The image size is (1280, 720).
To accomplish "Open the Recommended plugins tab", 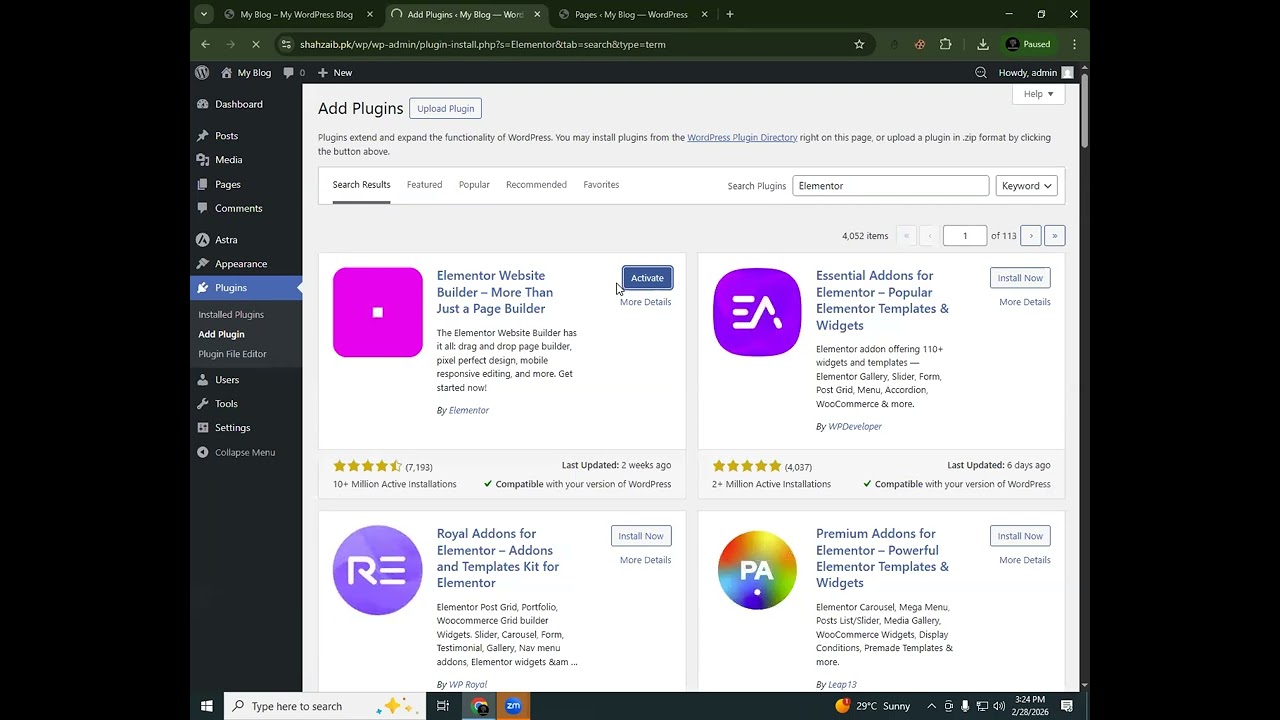I will (x=536, y=185).
